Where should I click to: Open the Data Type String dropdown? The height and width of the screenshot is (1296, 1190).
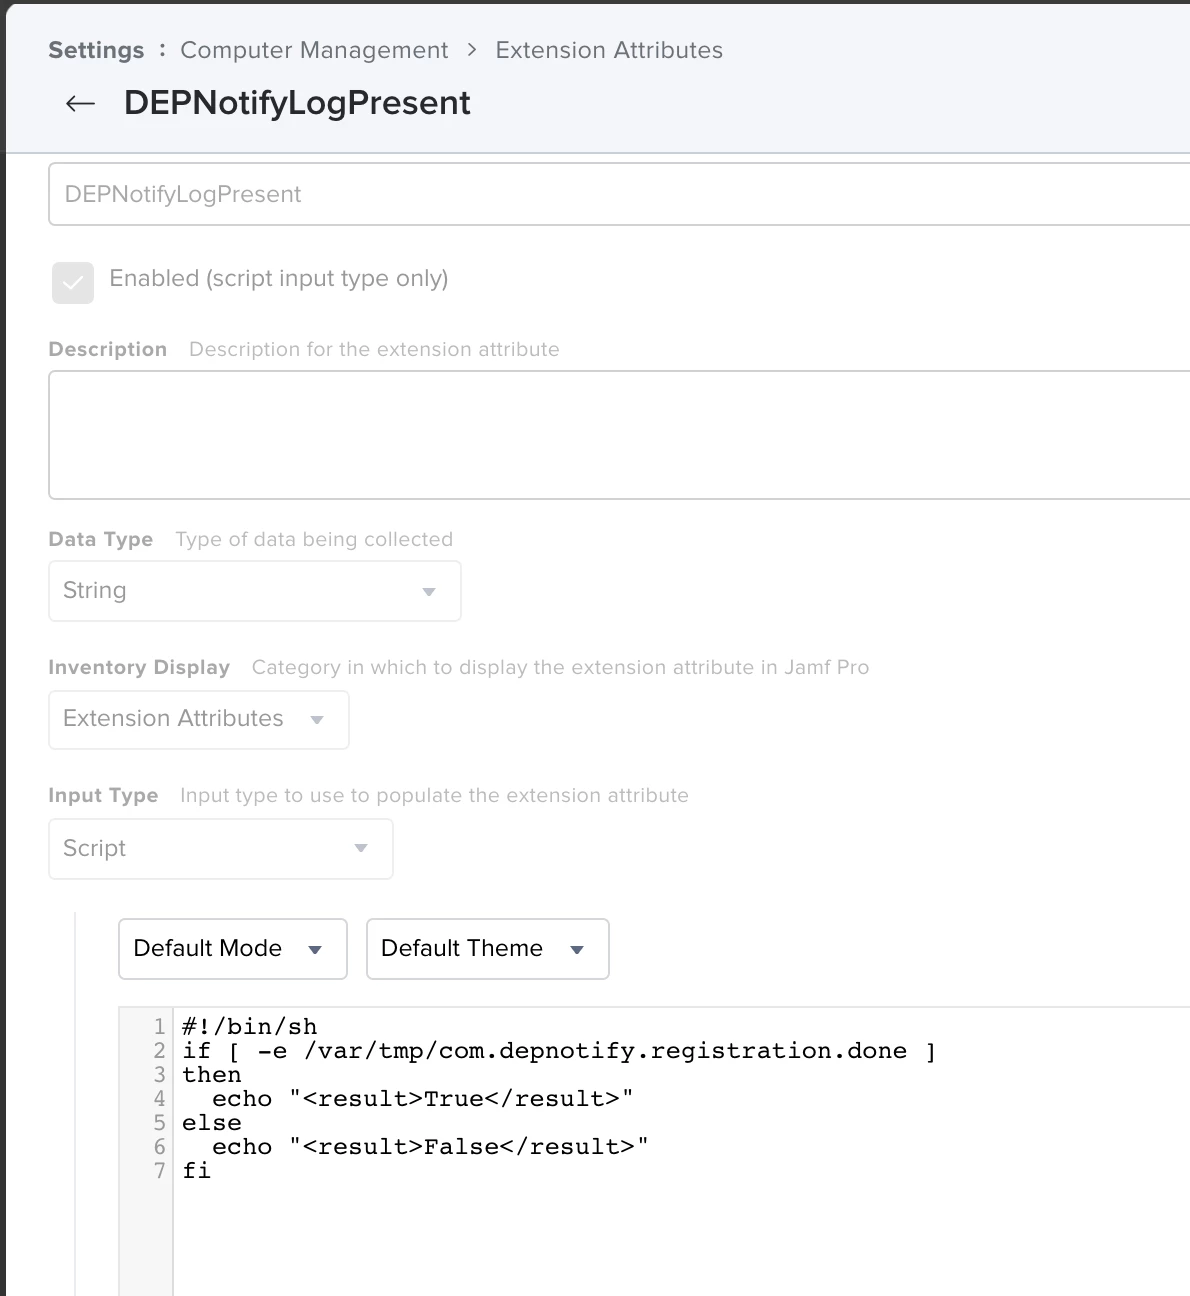(x=255, y=591)
